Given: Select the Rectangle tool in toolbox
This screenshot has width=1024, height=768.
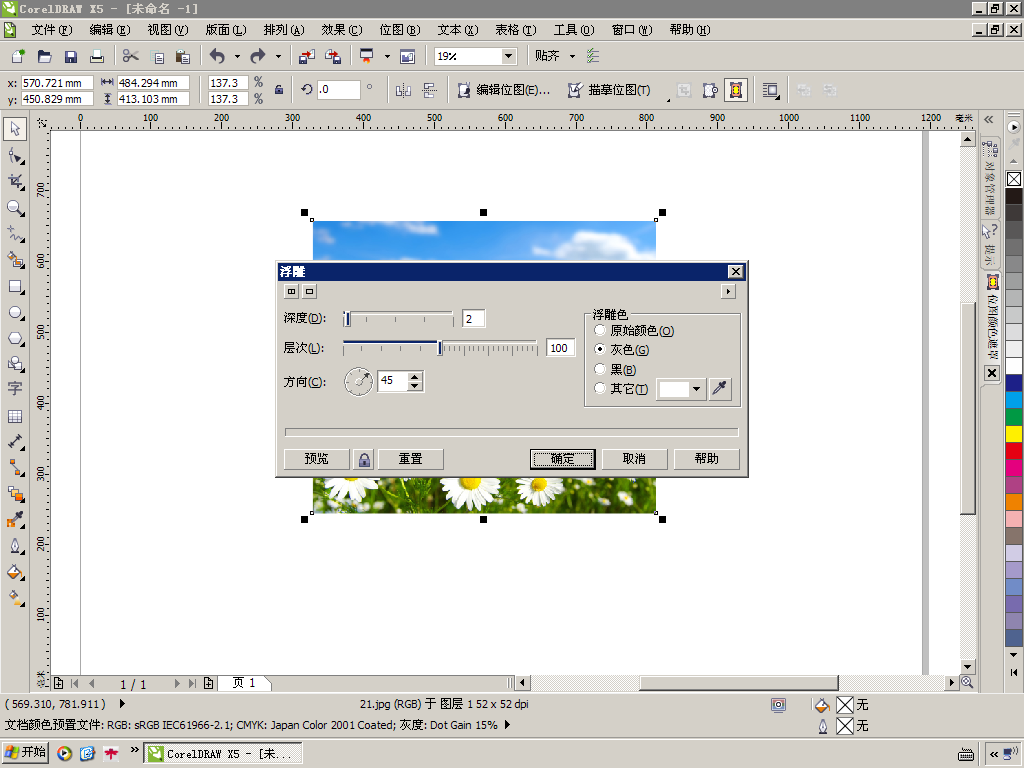Looking at the screenshot, I should tap(14, 287).
